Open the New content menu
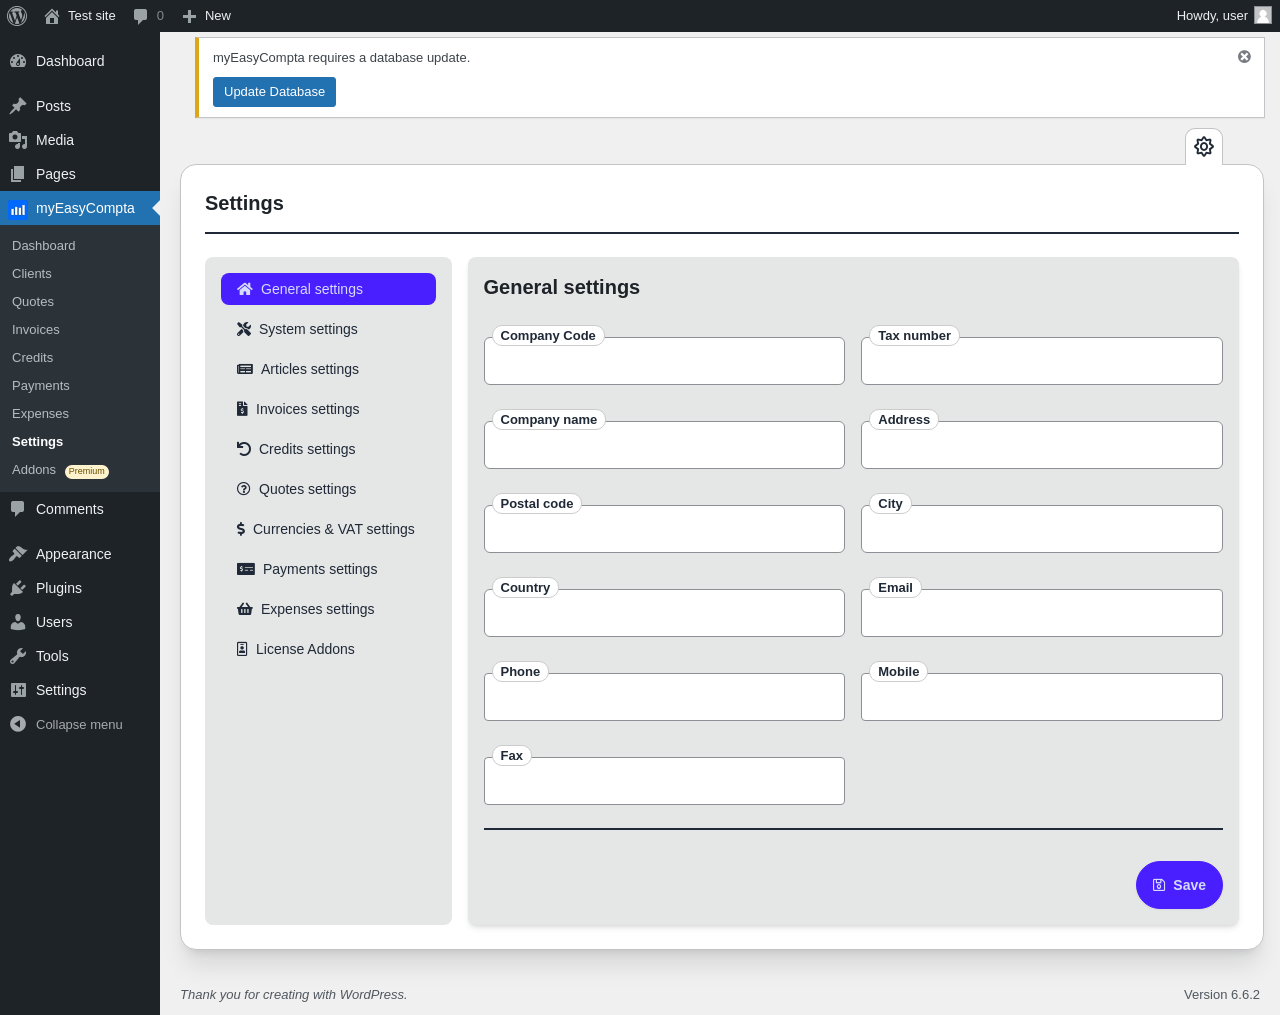 click(207, 16)
